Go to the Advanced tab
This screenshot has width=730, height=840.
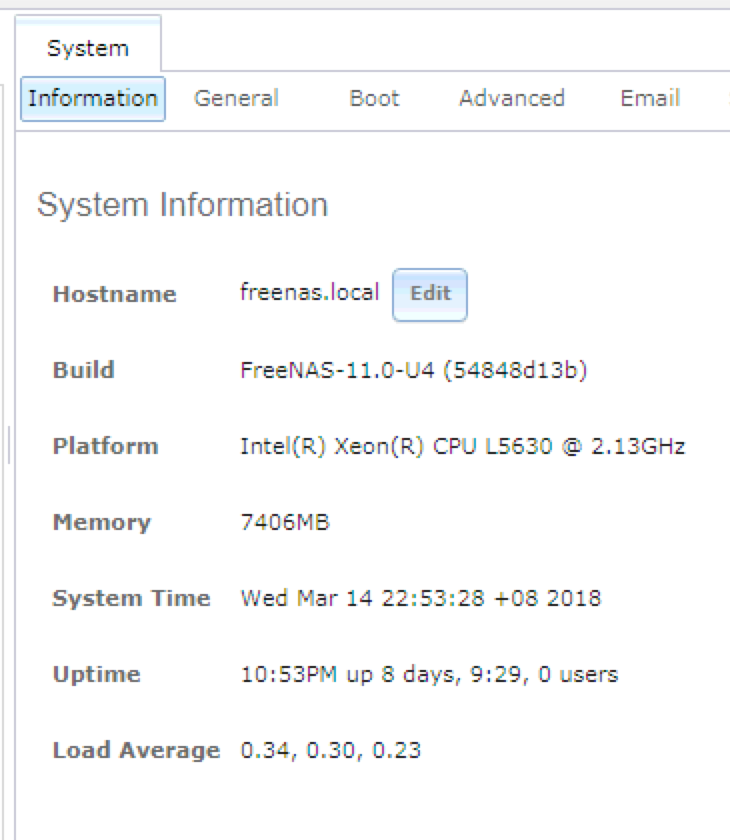click(511, 99)
